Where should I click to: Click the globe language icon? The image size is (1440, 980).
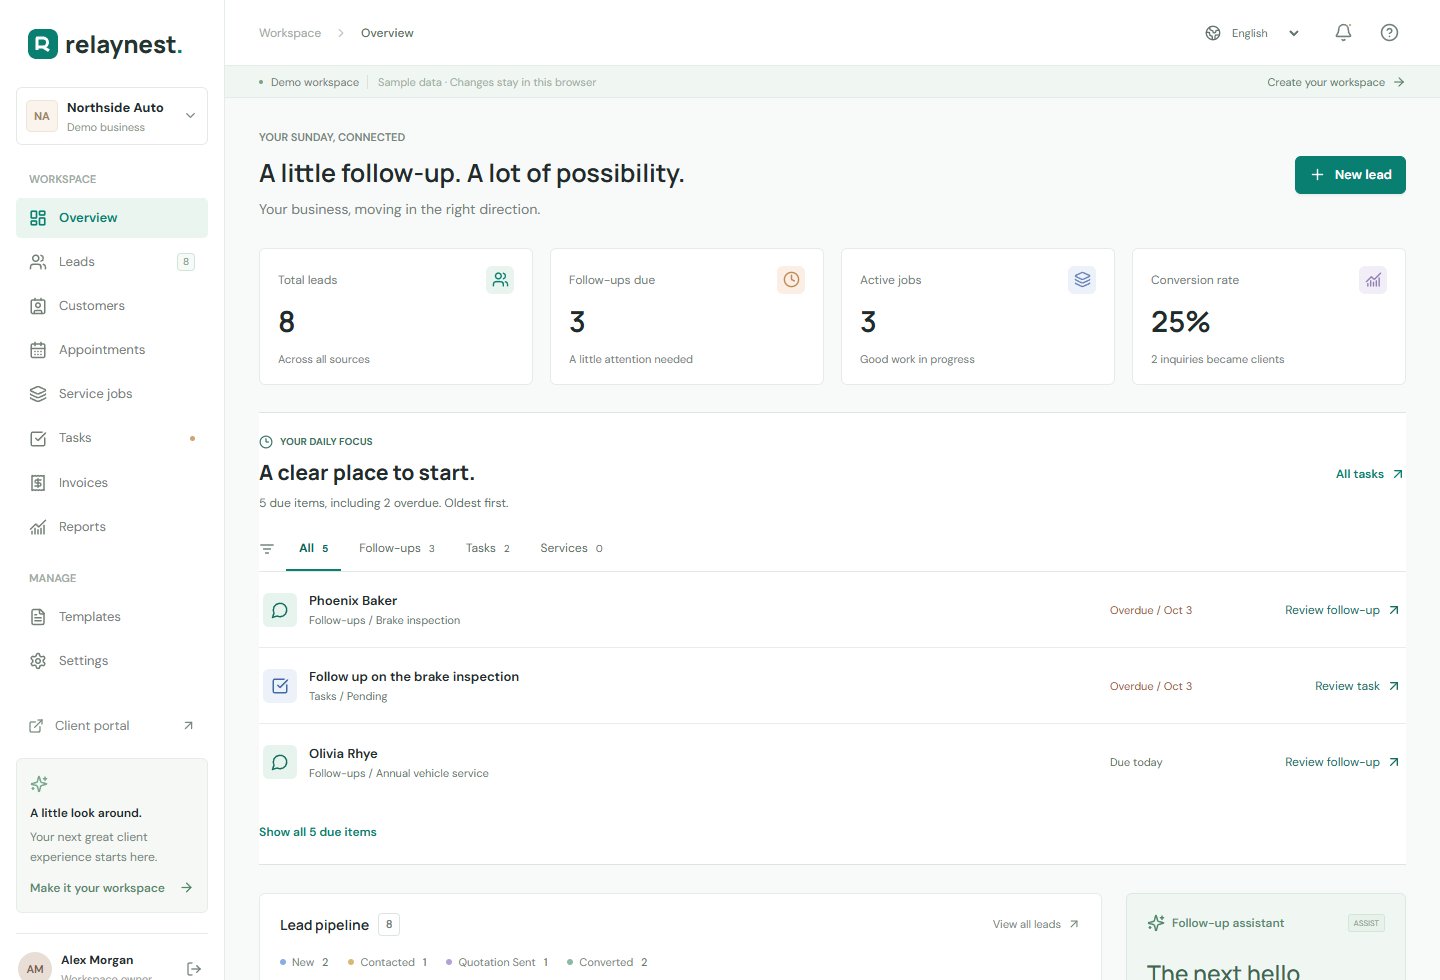tap(1213, 33)
